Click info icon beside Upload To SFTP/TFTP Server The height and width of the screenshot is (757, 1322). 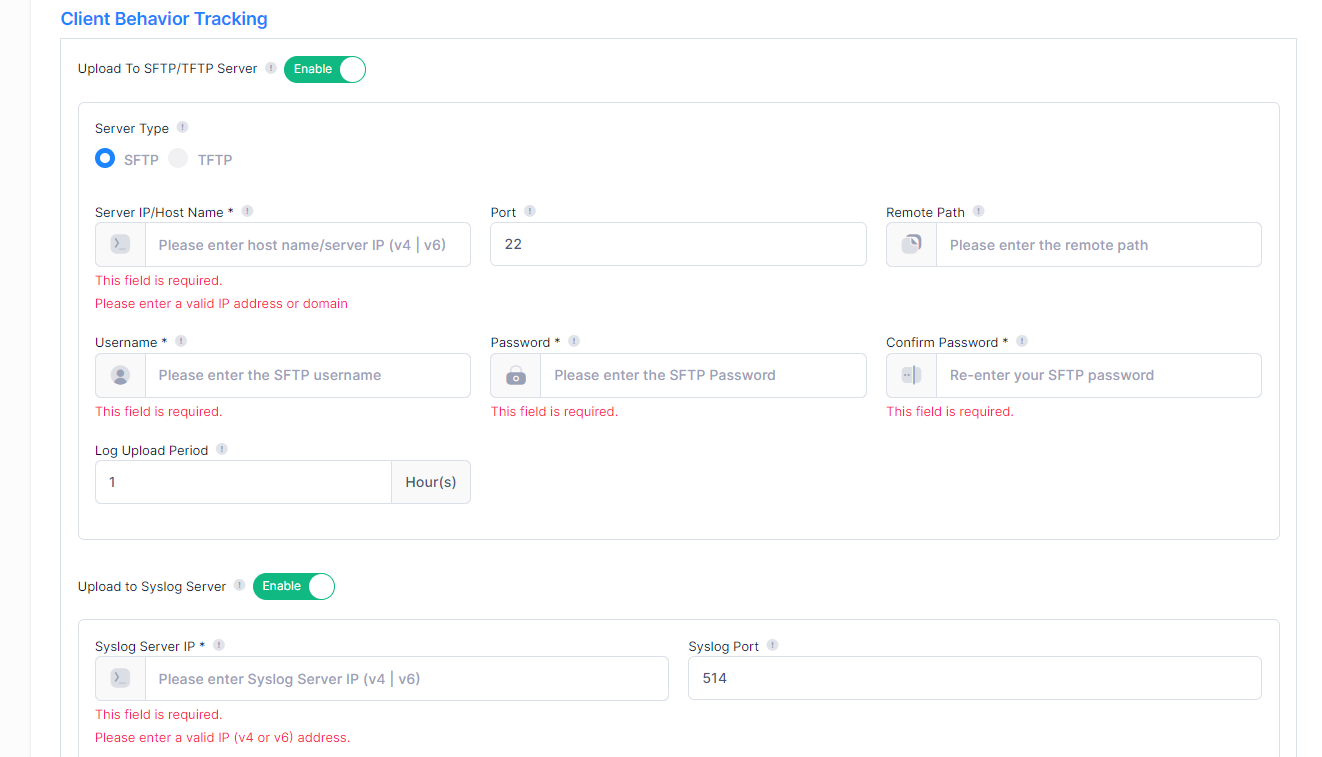(271, 69)
